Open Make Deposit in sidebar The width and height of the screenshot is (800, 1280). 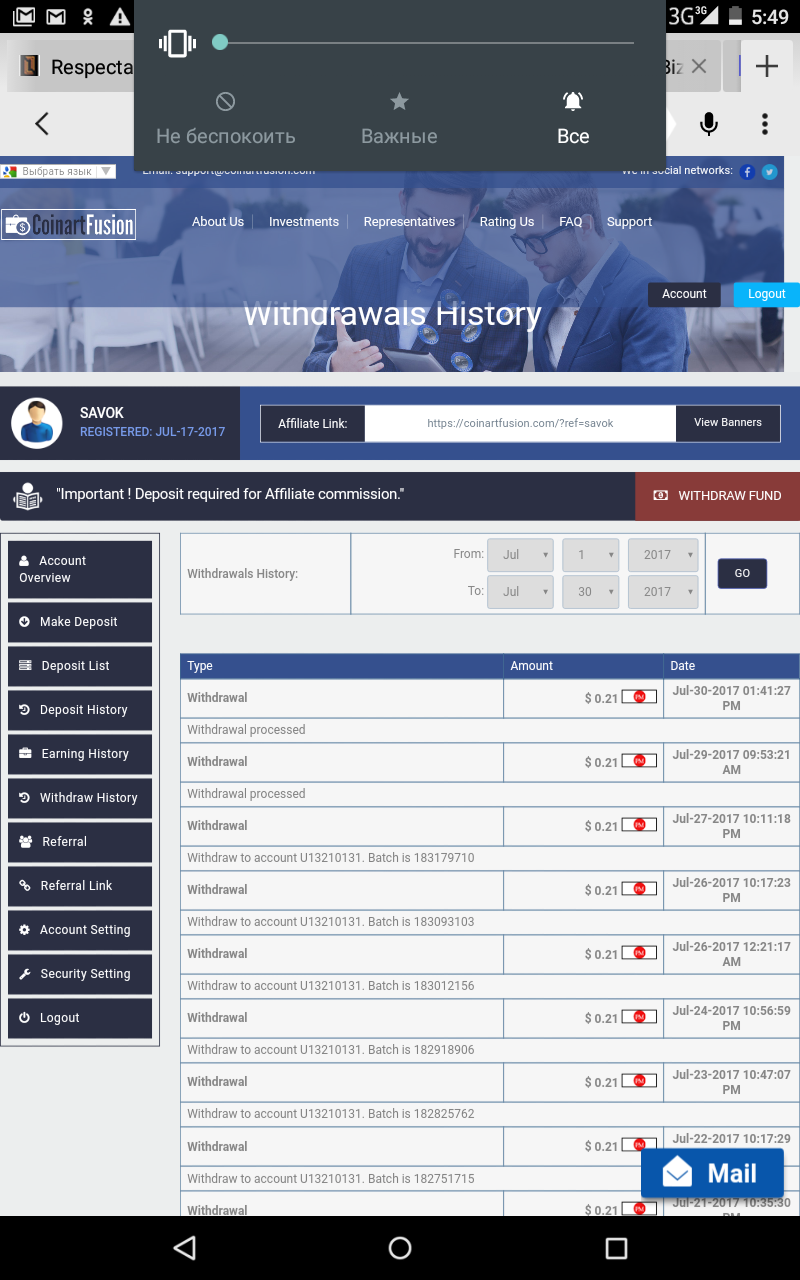80,622
